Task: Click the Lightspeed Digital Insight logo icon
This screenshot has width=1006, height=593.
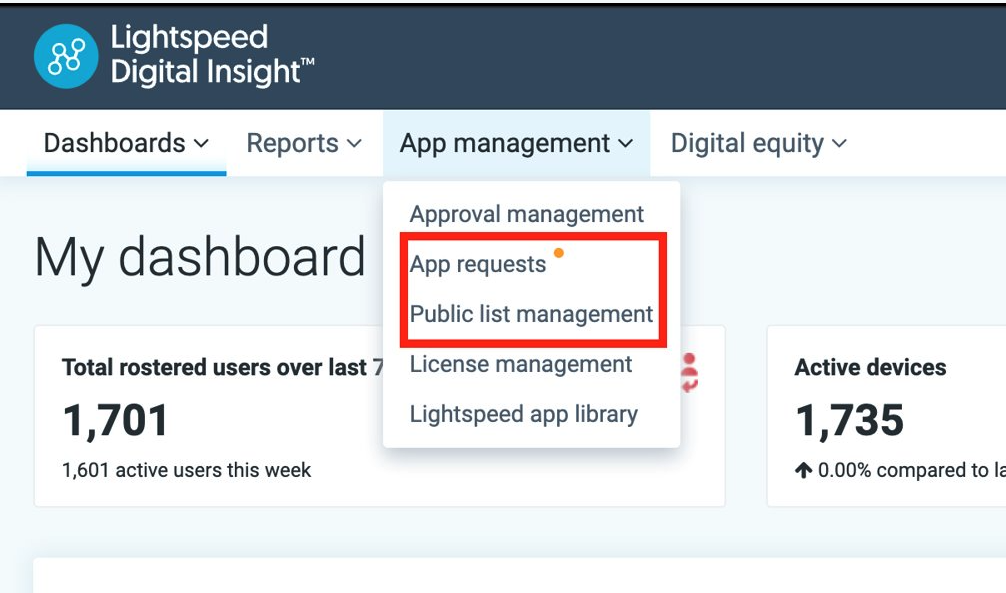Action: click(x=66, y=56)
